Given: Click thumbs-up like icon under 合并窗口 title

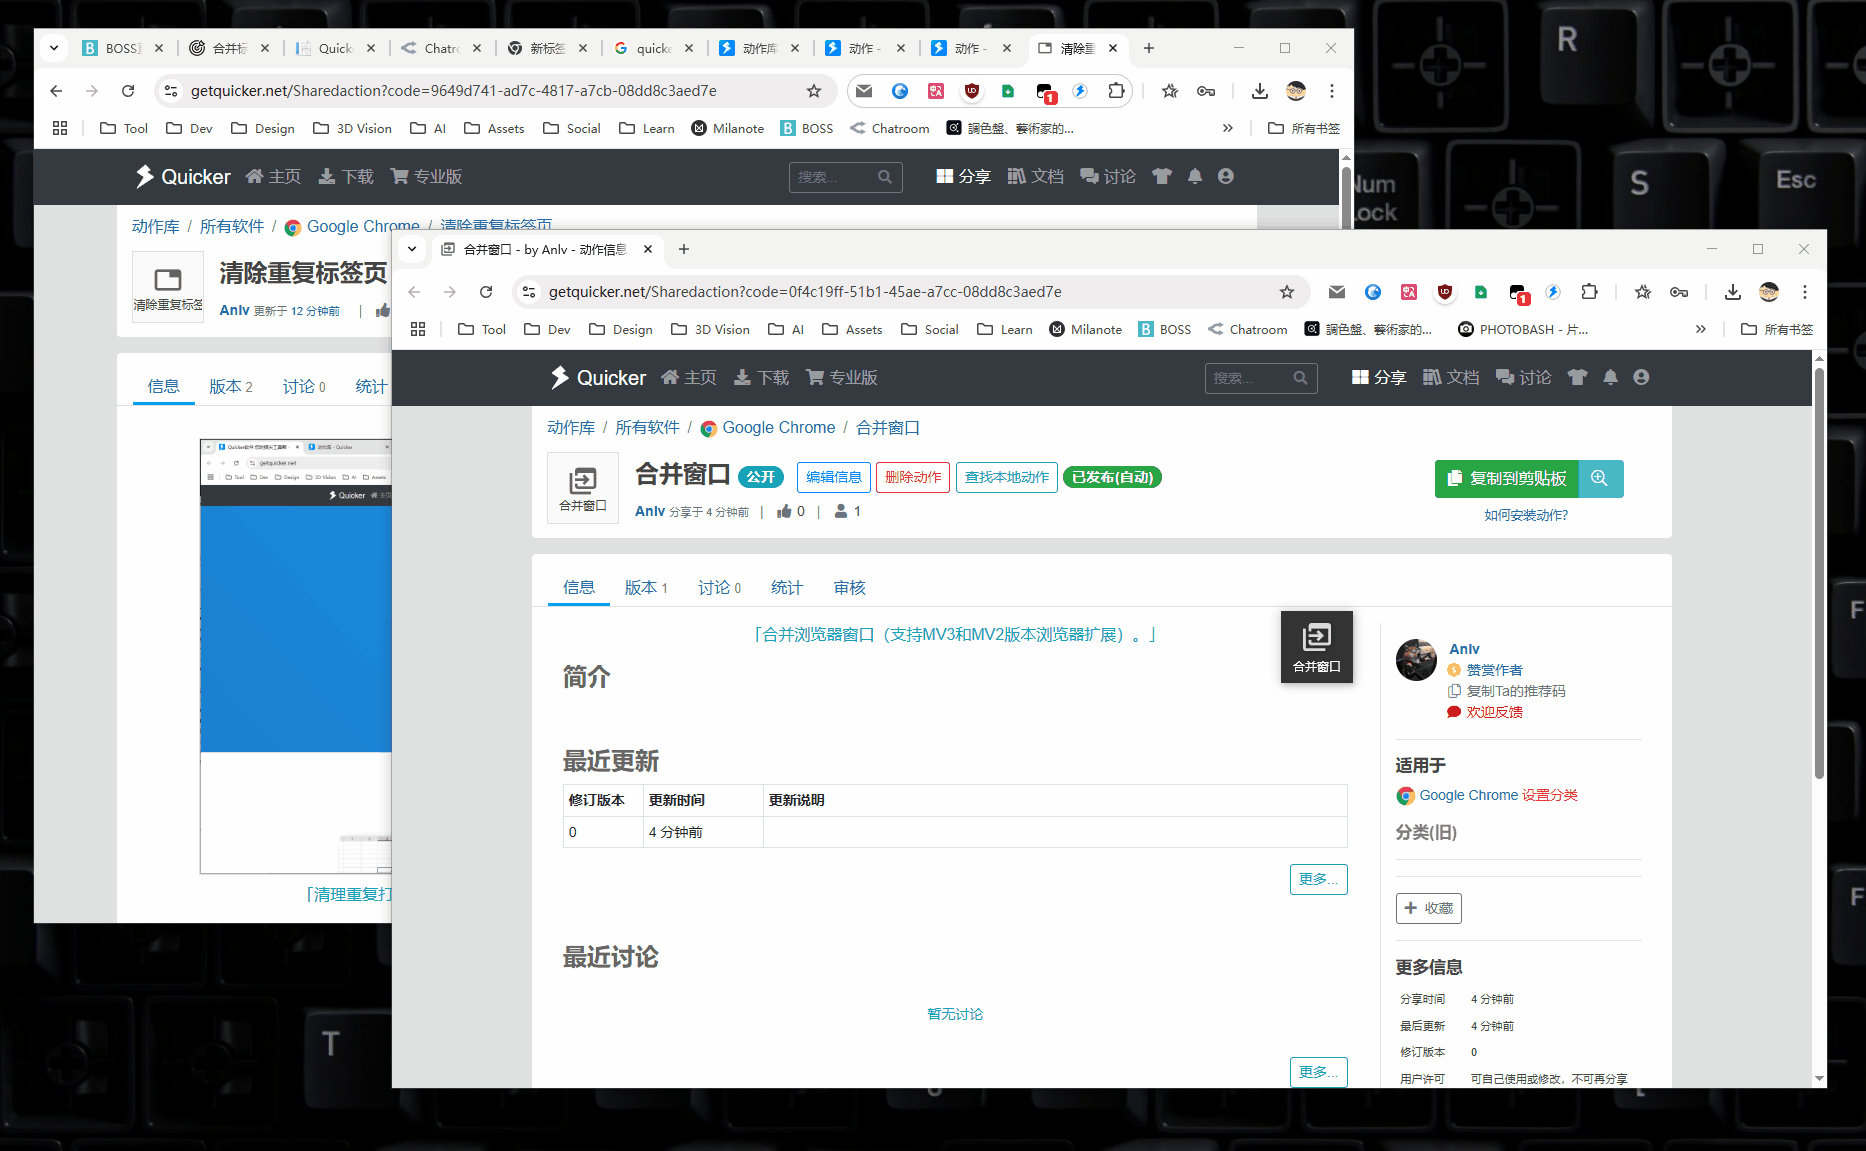Looking at the screenshot, I should pyautogui.click(x=784, y=511).
